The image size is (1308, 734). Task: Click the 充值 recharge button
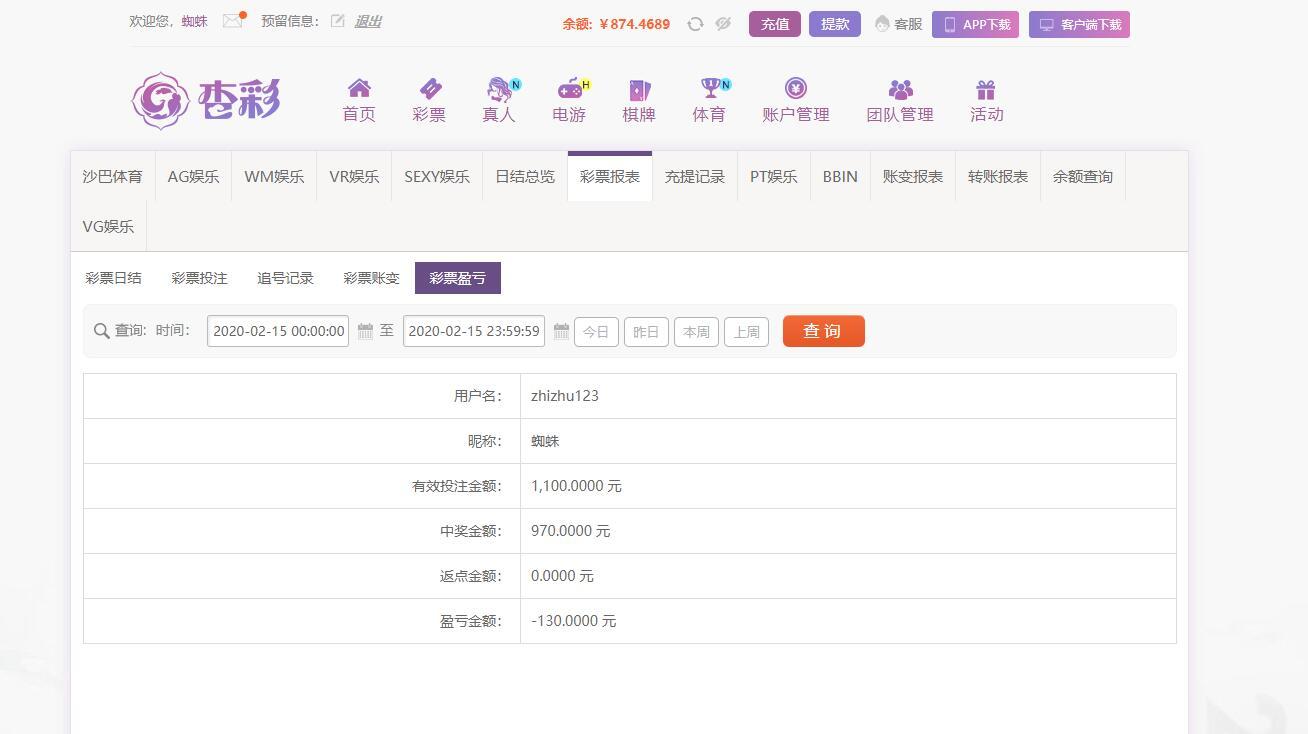coord(775,24)
